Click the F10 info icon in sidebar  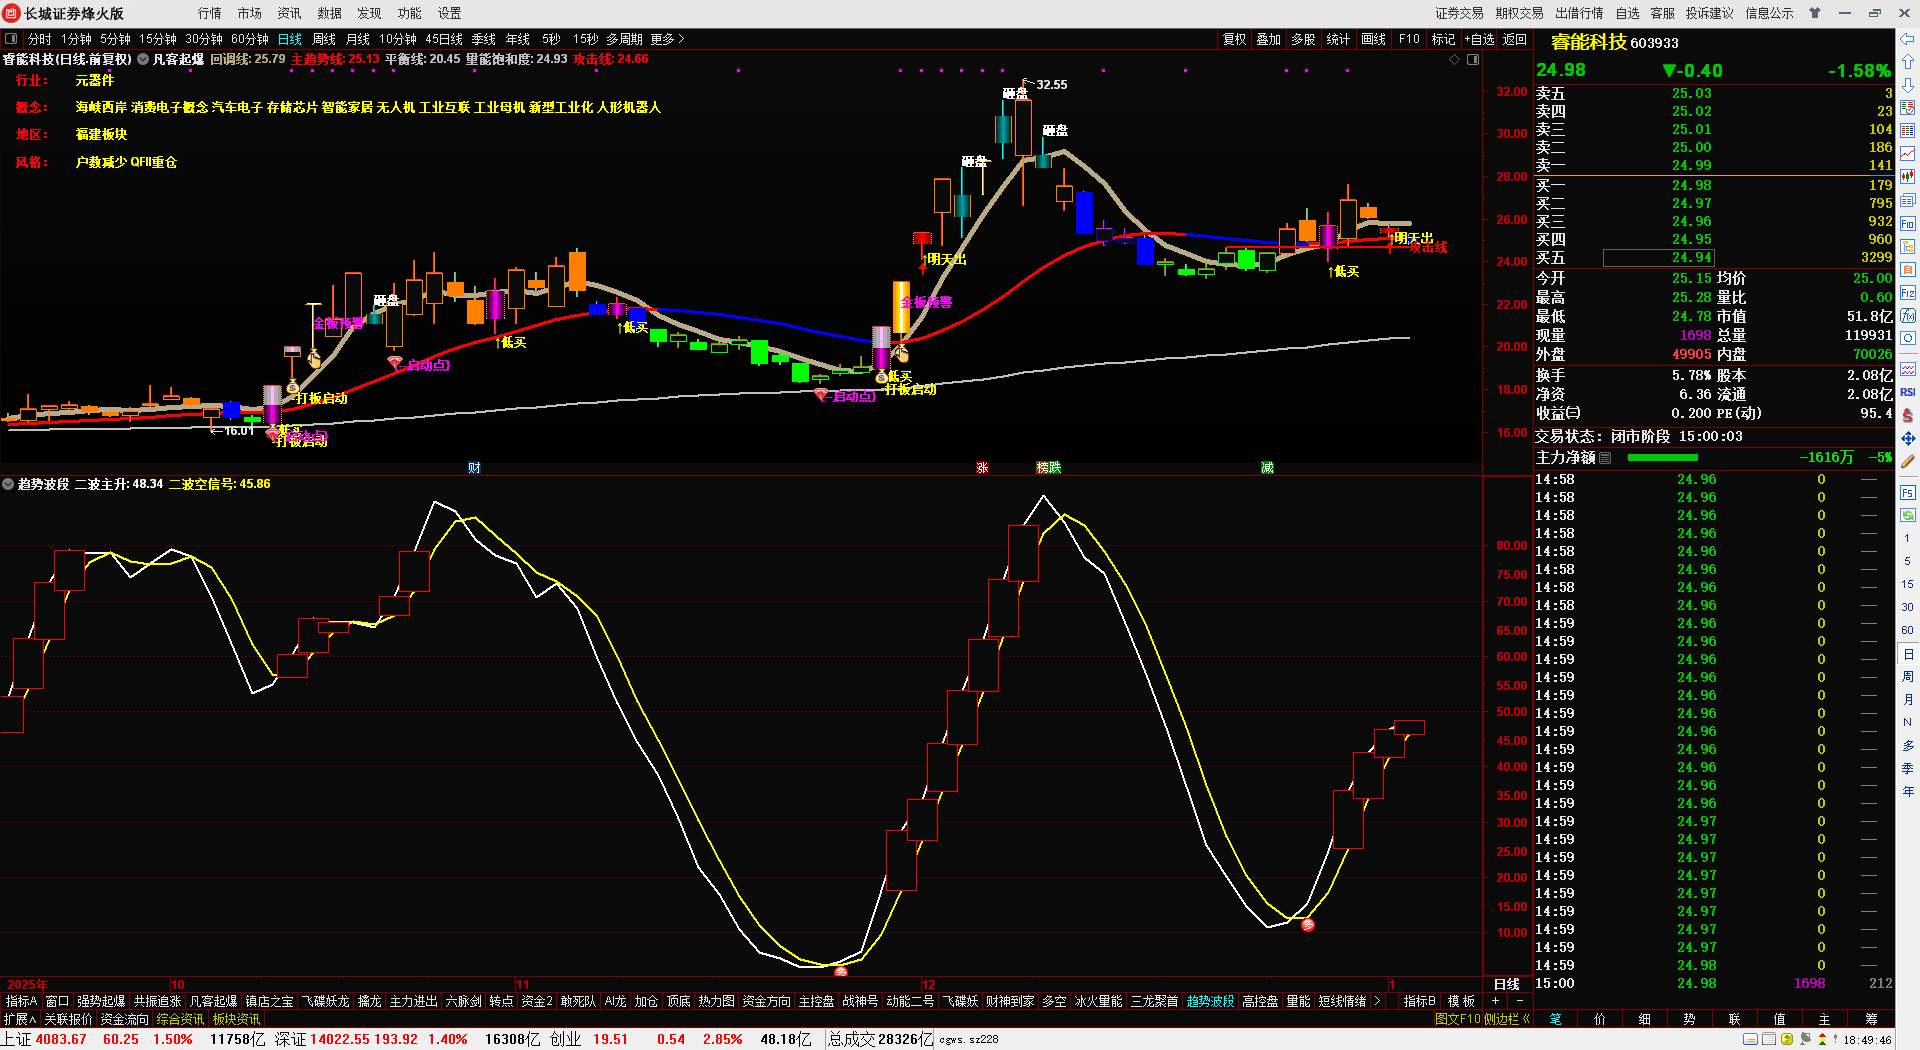[1908, 223]
